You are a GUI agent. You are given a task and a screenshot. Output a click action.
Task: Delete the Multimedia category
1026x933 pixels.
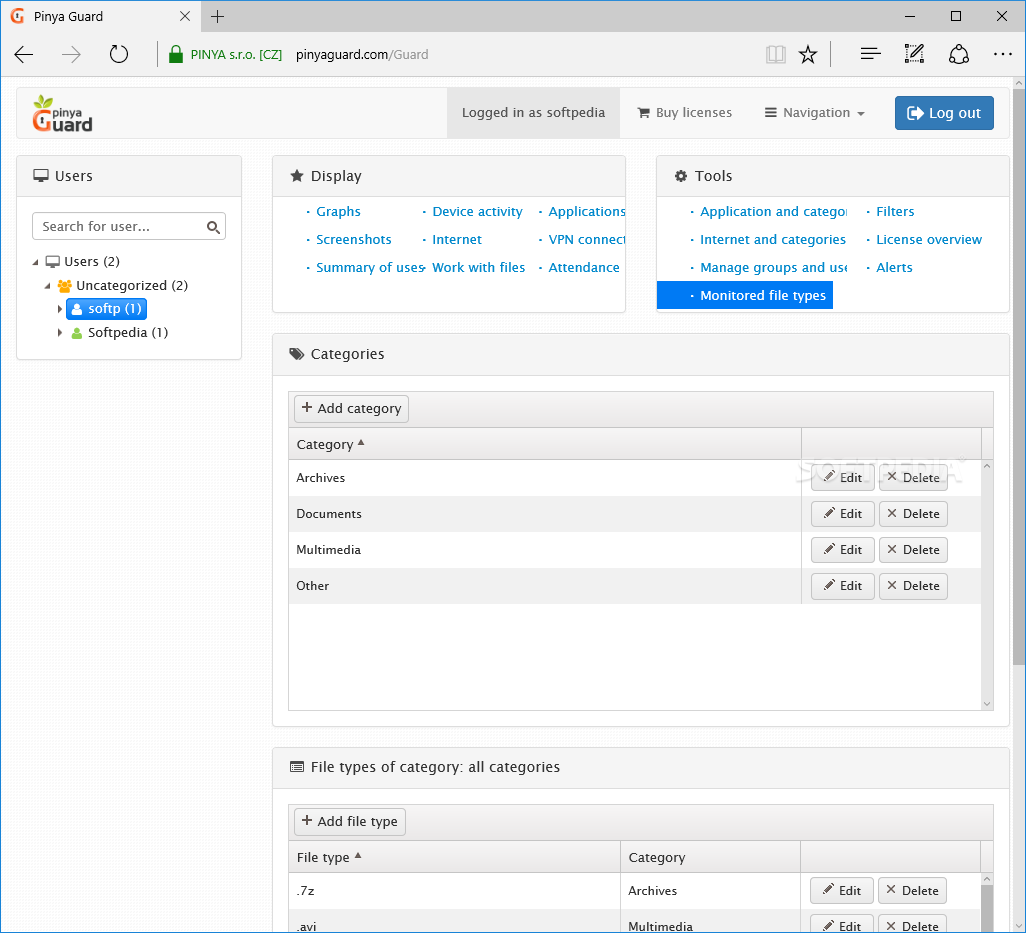point(913,550)
